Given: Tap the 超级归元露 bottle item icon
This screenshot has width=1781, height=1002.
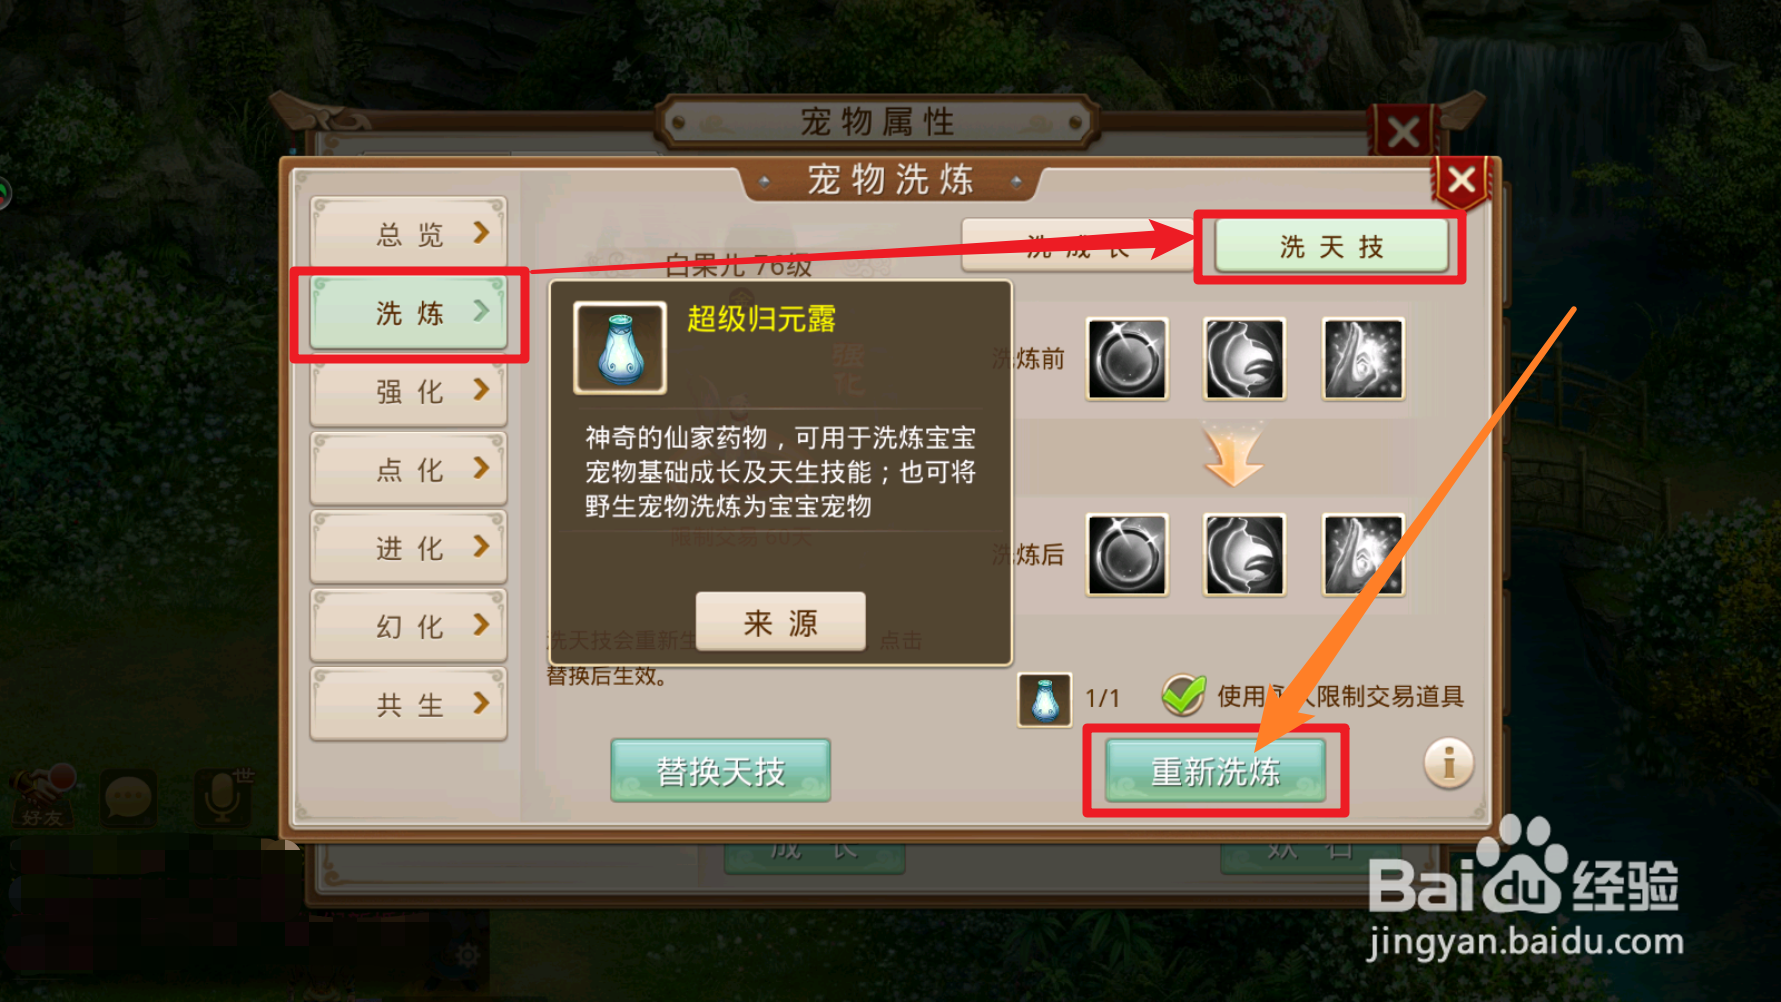Looking at the screenshot, I should [x=620, y=348].
